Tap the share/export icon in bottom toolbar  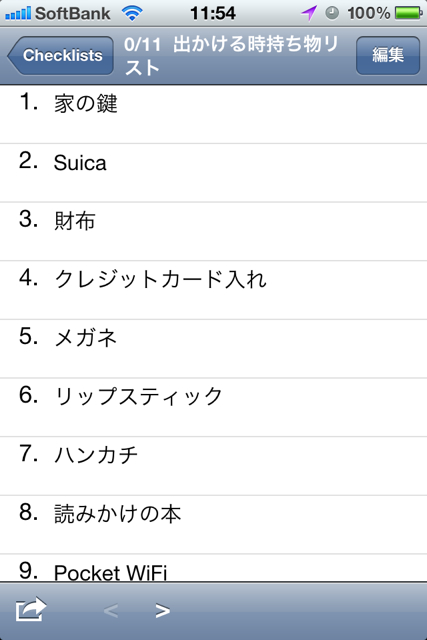pyautogui.click(x=31, y=609)
